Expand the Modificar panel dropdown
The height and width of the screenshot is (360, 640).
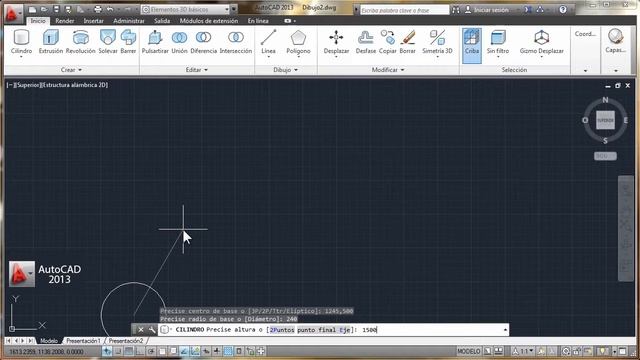point(388,70)
